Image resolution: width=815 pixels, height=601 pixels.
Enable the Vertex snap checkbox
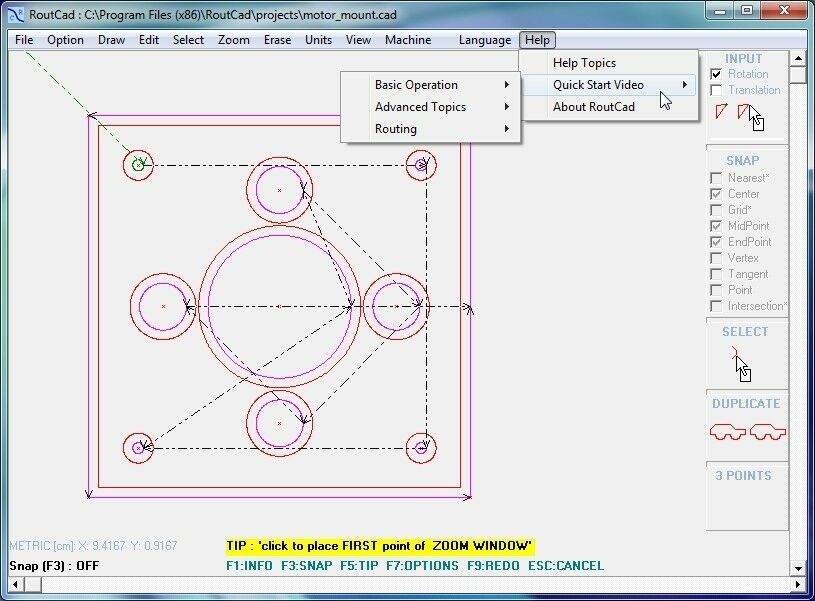pyautogui.click(x=716, y=258)
